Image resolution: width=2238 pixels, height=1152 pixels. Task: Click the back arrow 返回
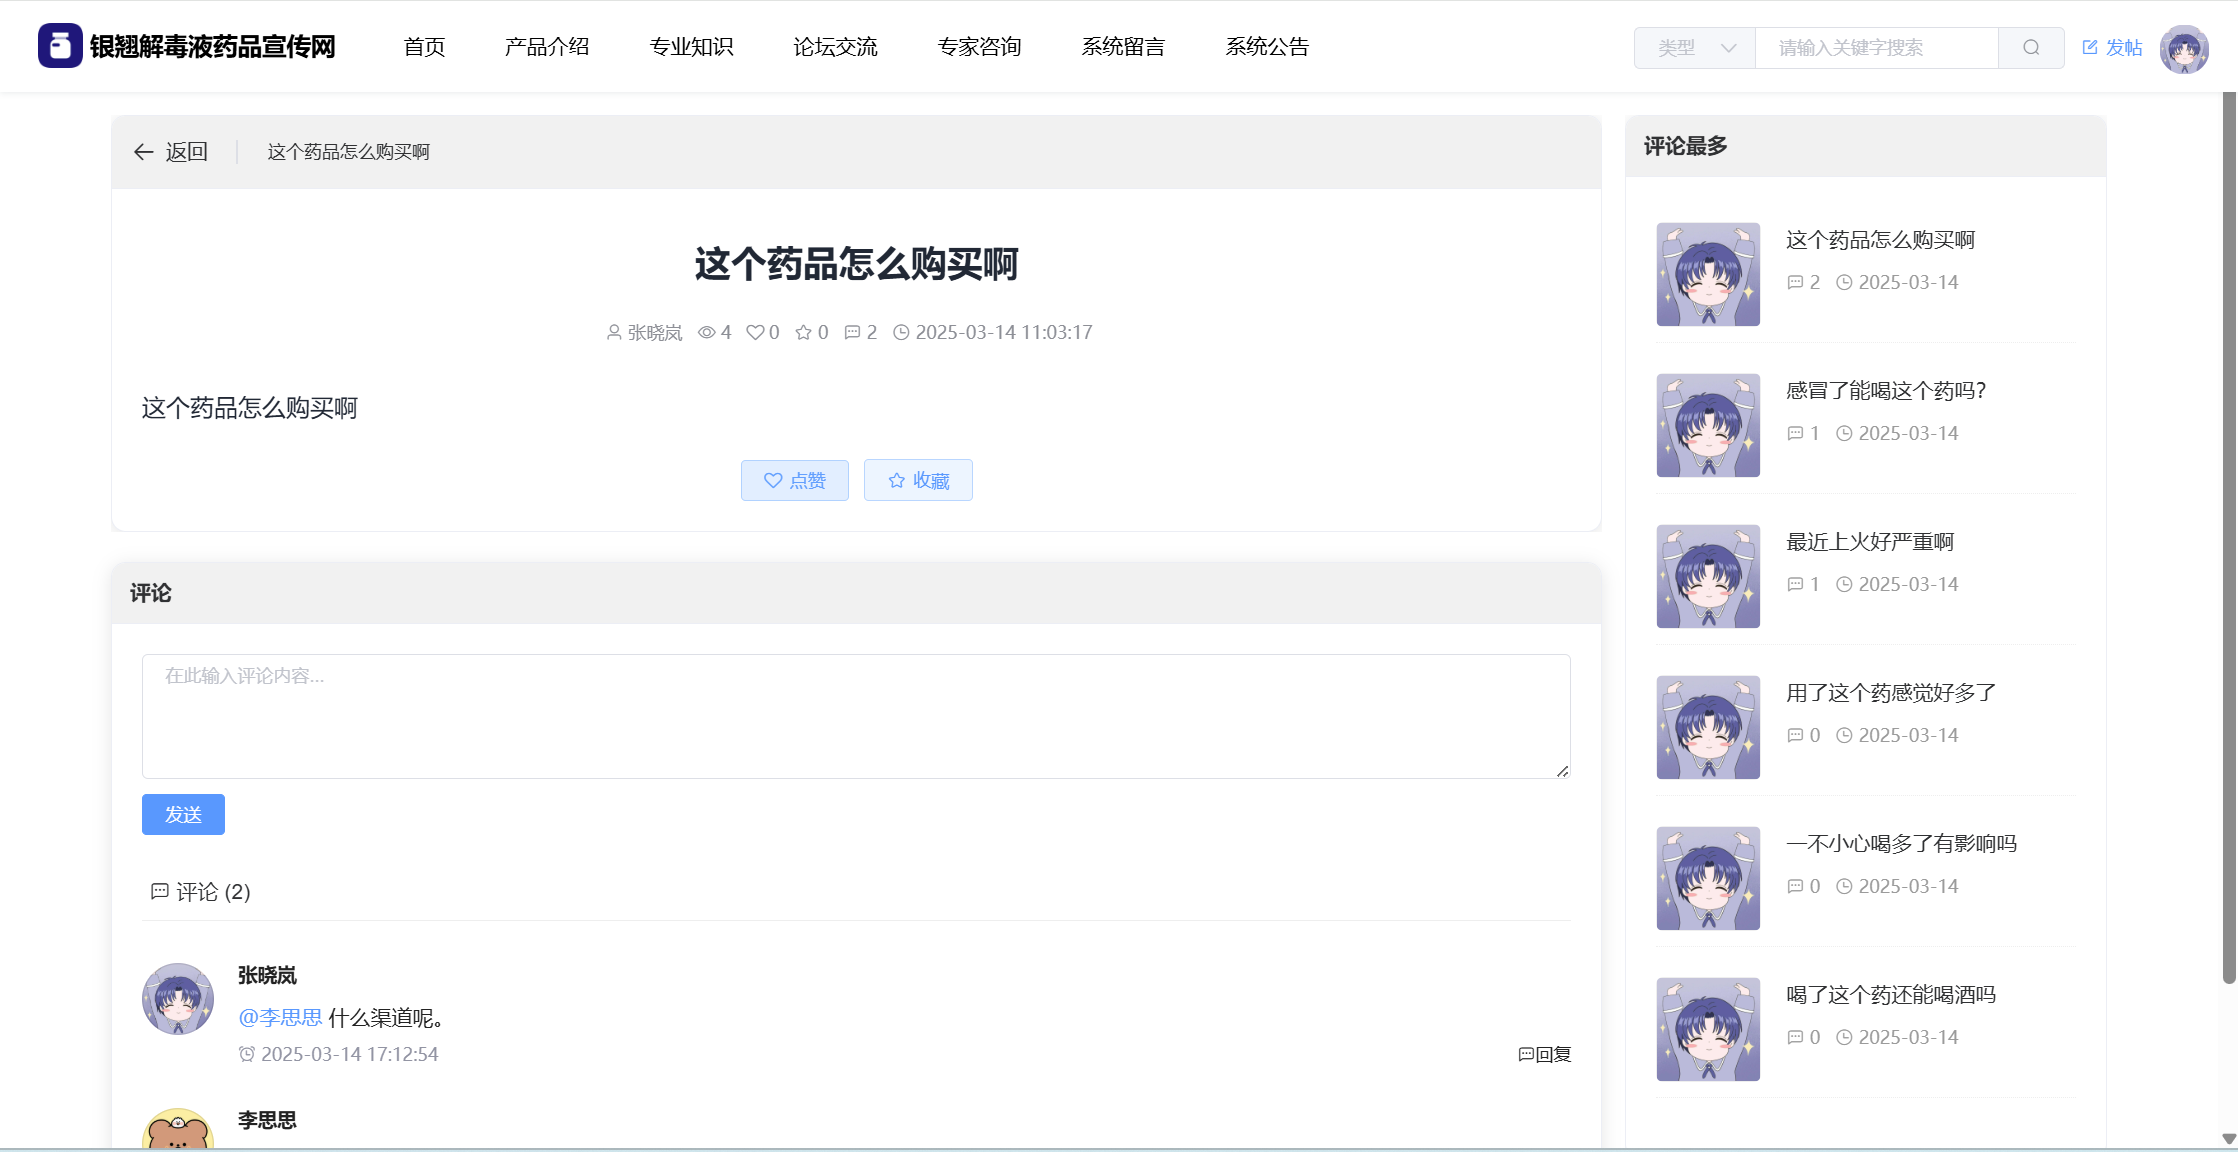[x=171, y=152]
